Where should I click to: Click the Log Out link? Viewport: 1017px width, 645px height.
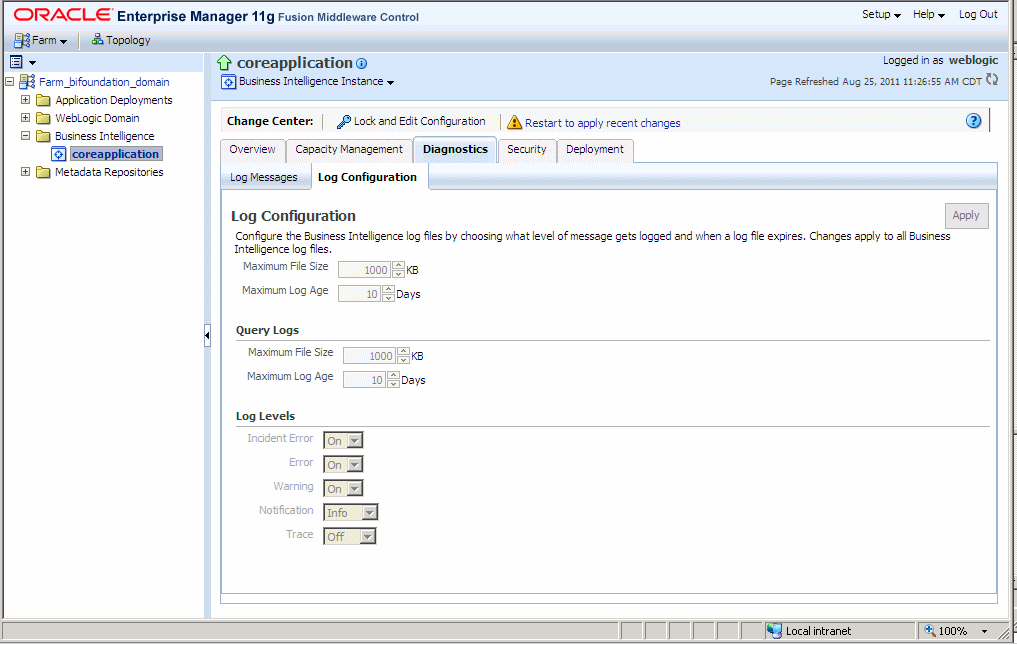[x=977, y=14]
